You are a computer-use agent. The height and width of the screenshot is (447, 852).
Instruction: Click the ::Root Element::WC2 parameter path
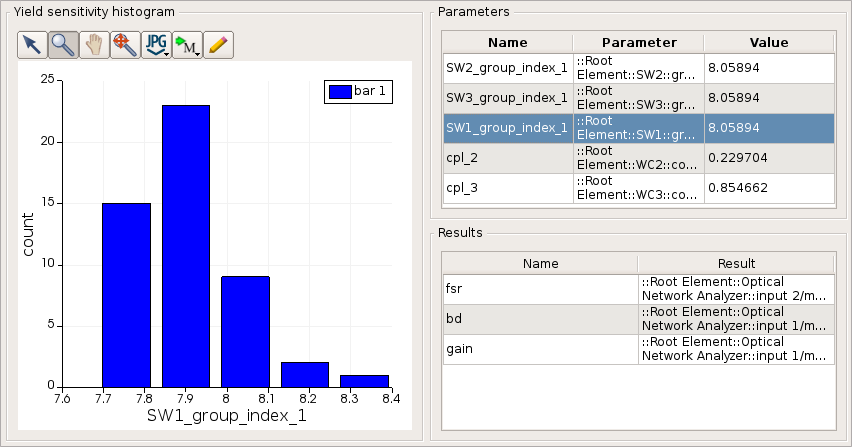tap(636, 158)
